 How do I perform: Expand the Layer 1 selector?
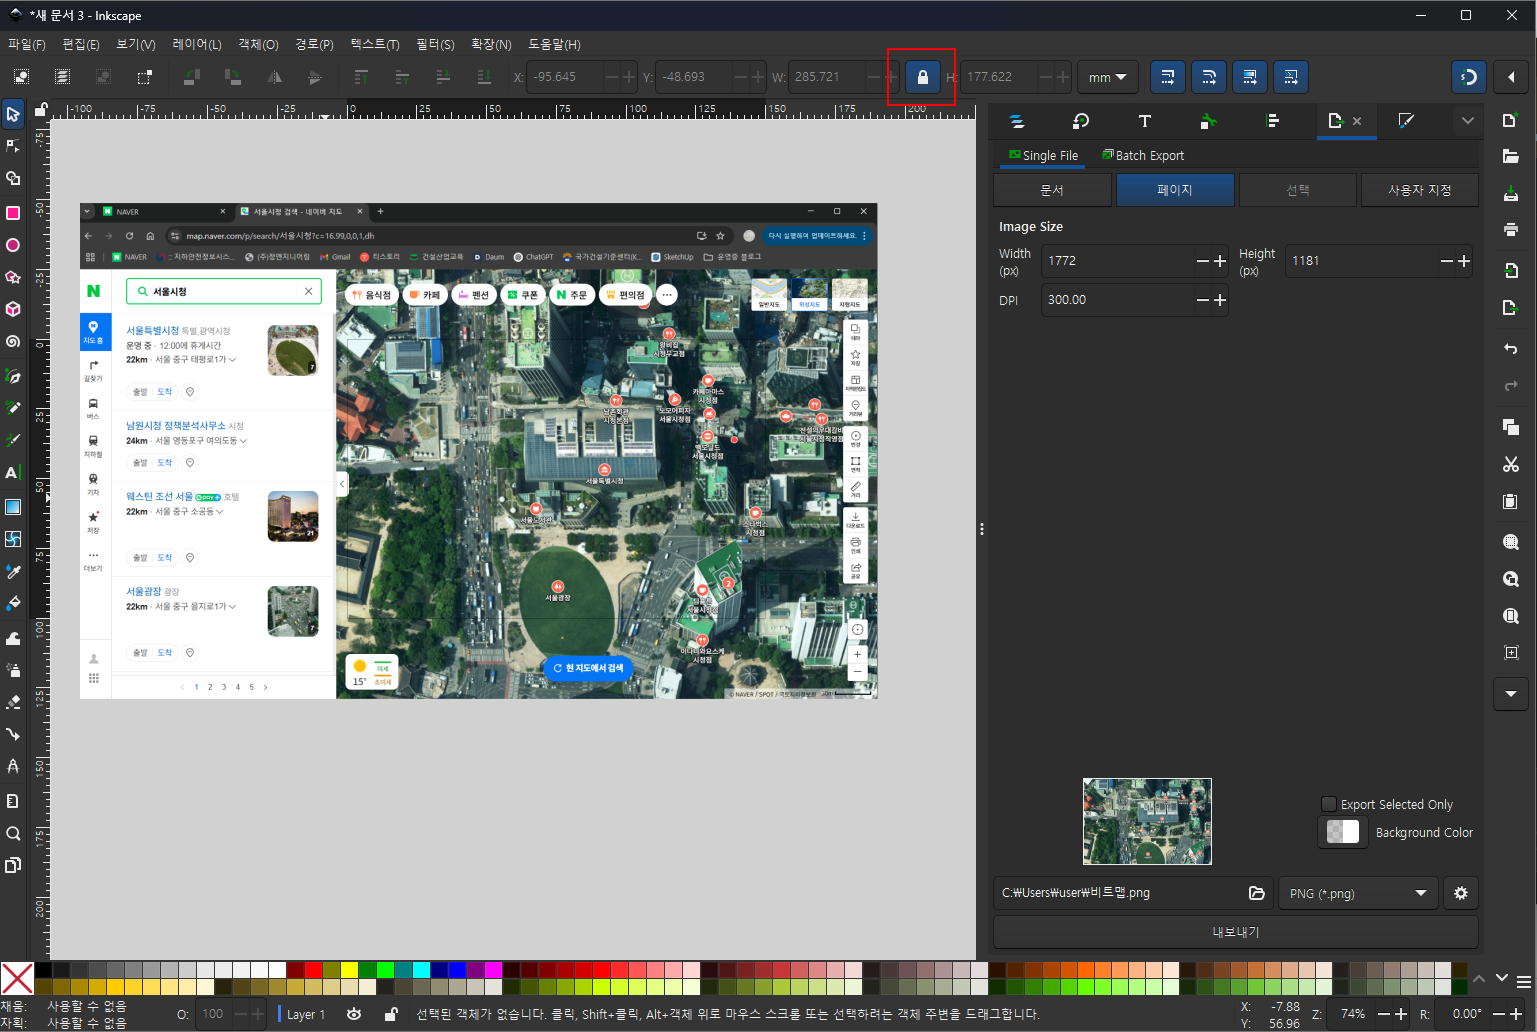click(305, 1014)
